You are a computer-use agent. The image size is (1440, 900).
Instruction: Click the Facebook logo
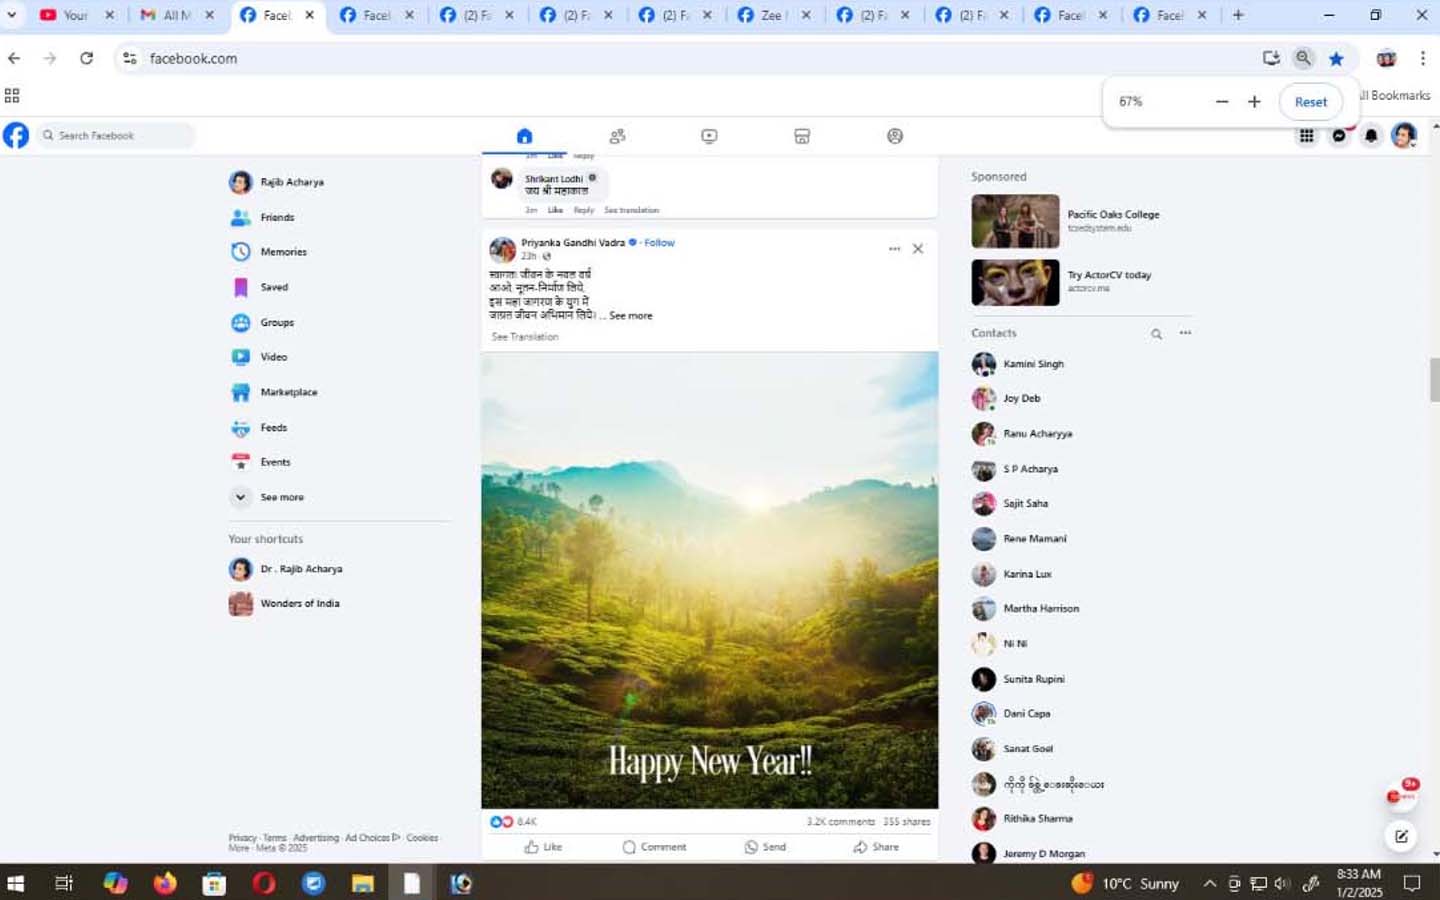click(16, 135)
